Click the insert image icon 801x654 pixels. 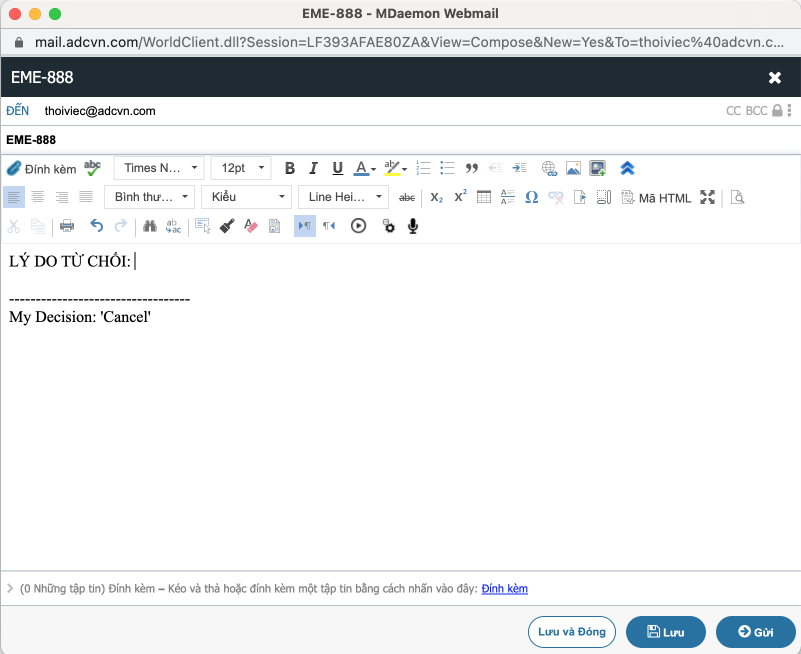(x=573, y=168)
